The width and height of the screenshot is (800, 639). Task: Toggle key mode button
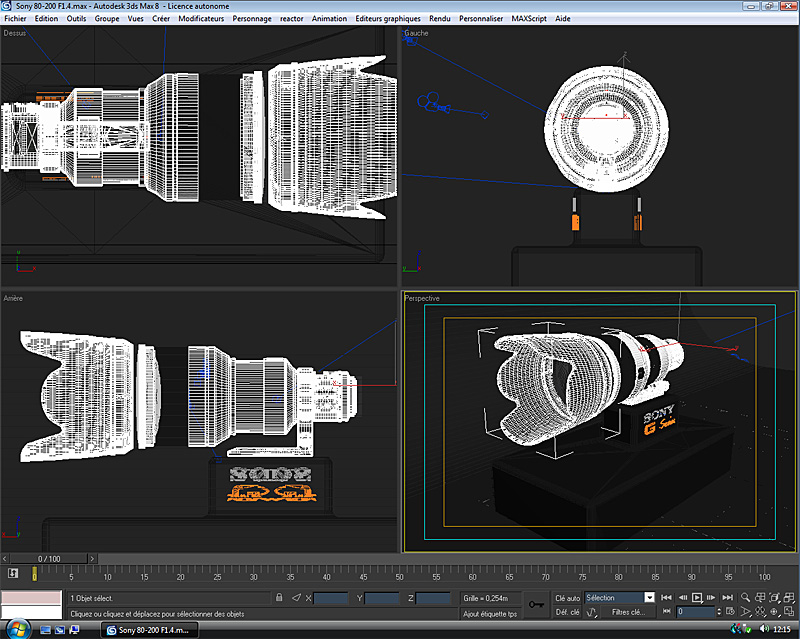pos(666,611)
